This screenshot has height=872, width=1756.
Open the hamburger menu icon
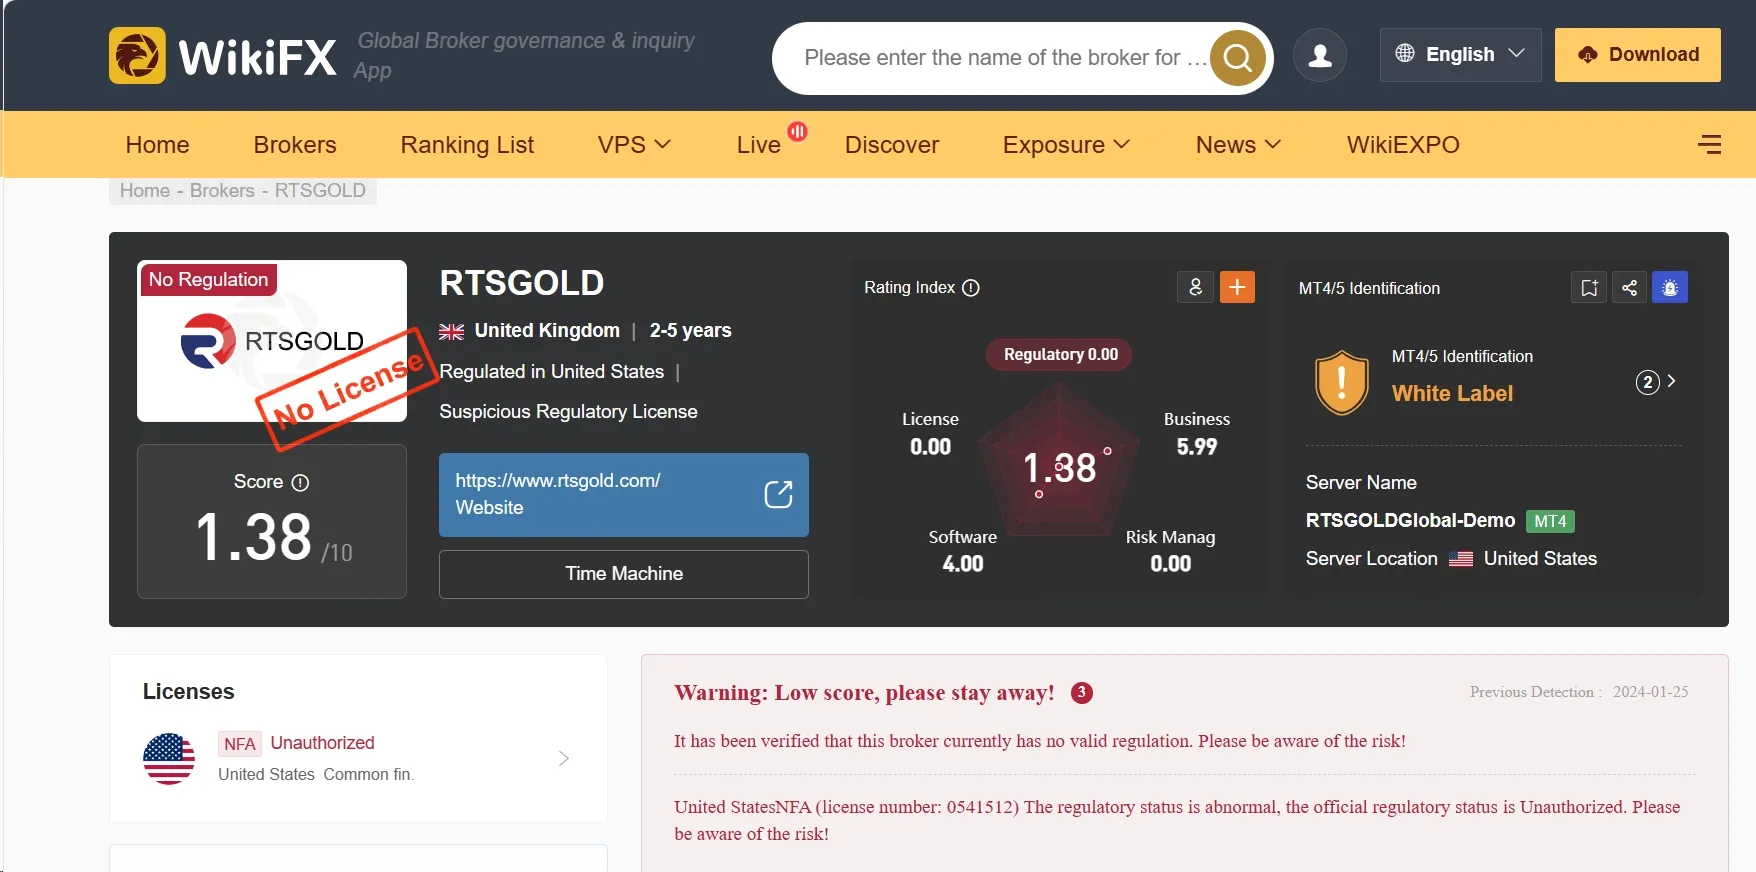click(1710, 145)
